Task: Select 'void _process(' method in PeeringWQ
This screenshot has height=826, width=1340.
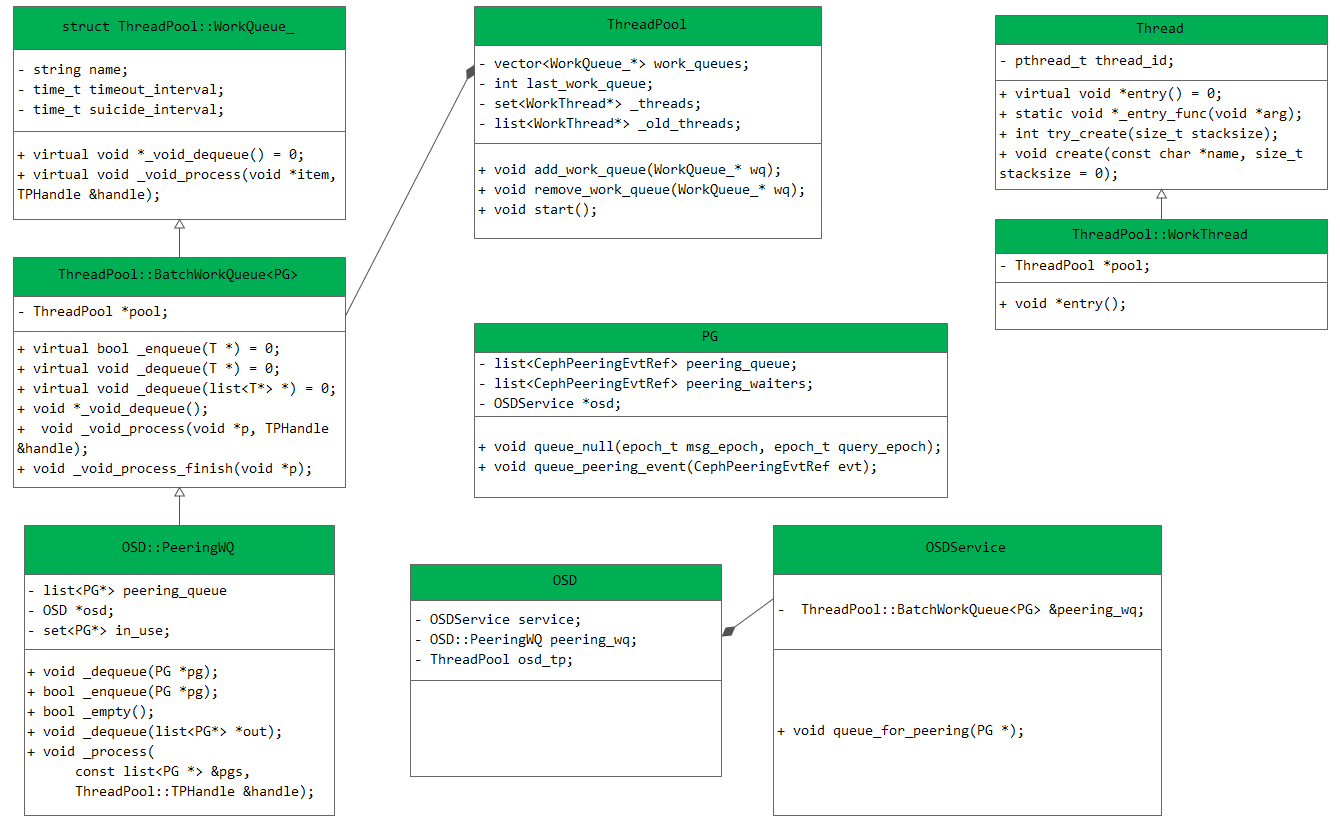Action: (x=92, y=751)
